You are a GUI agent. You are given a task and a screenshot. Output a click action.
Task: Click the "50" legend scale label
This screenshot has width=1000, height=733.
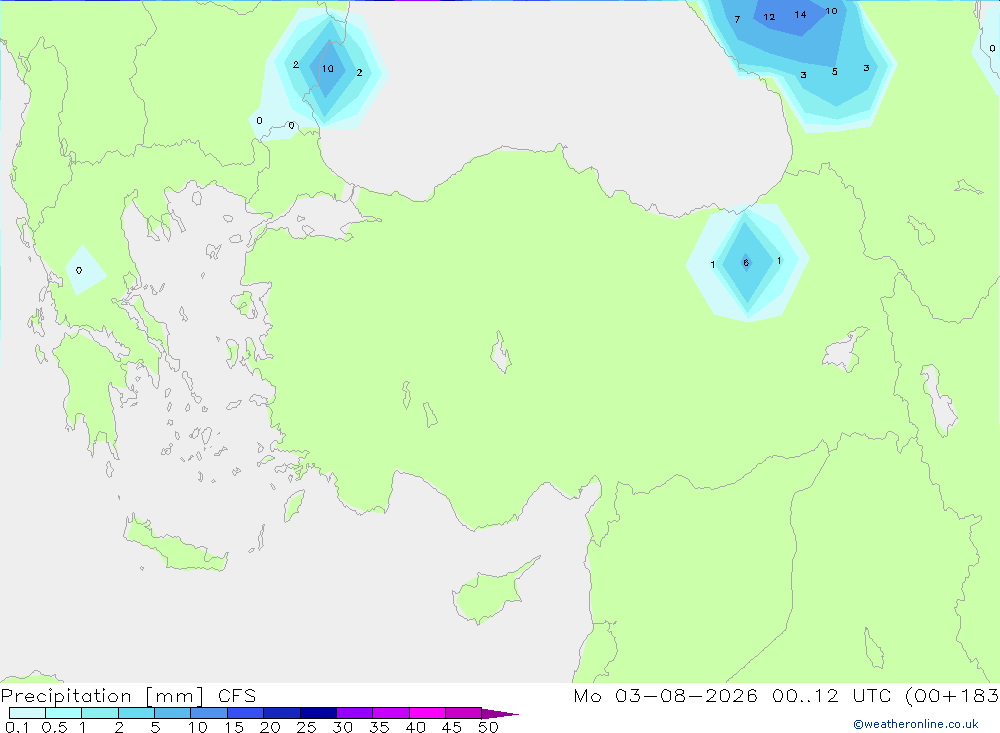click(x=489, y=727)
